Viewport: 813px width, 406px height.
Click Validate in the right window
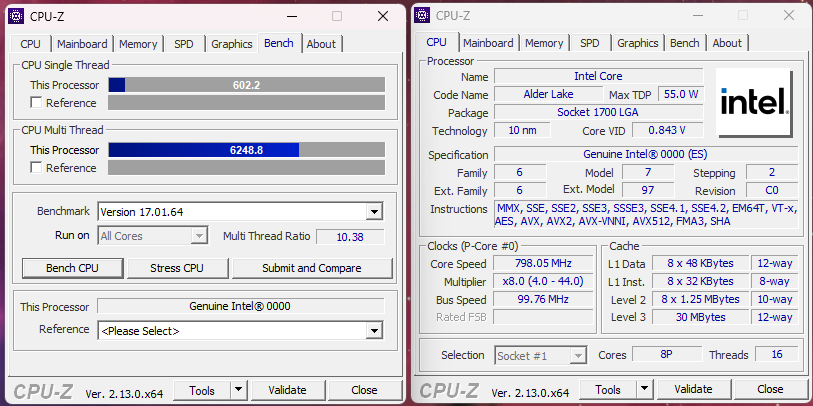(x=693, y=389)
